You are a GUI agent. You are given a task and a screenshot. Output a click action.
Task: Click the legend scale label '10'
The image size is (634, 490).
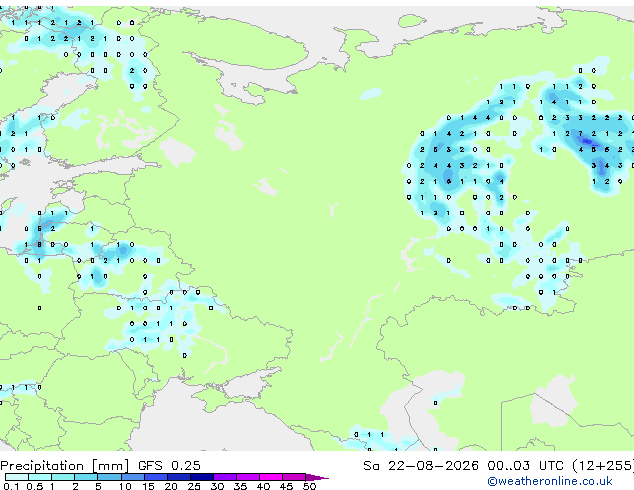click(x=125, y=486)
